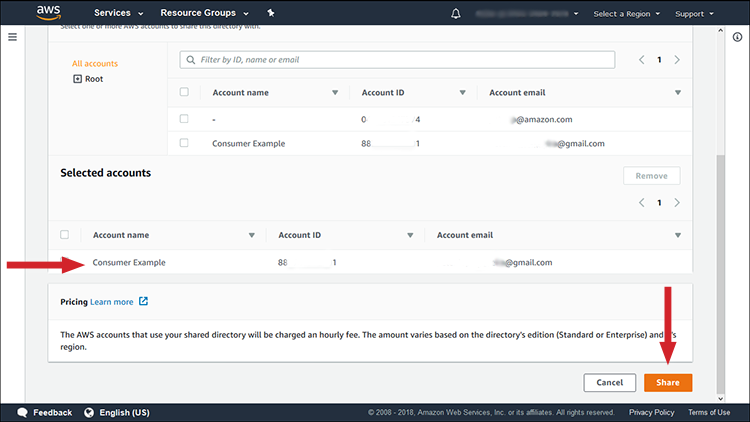
Task: Sort Selected accounts by Account email arrow
Action: [x=678, y=235]
